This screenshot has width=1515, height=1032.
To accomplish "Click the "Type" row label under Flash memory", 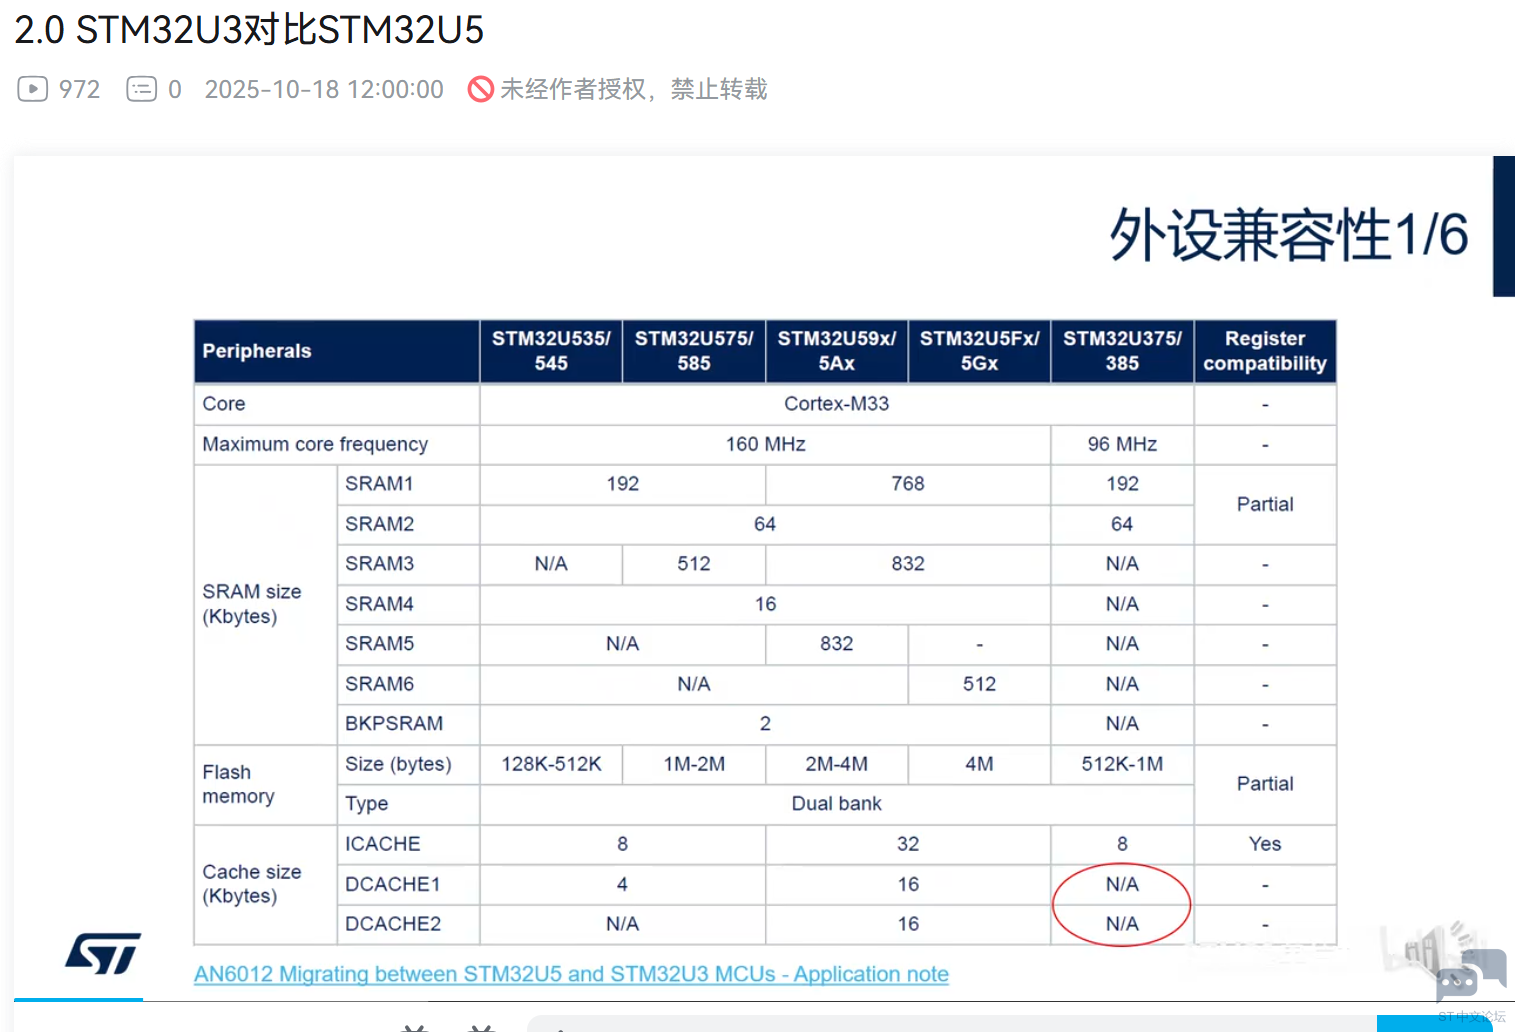I will (367, 804).
